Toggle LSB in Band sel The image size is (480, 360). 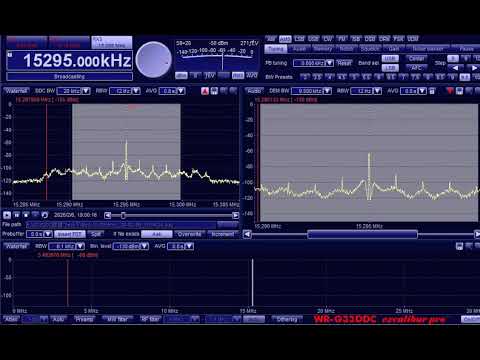click(x=390, y=68)
